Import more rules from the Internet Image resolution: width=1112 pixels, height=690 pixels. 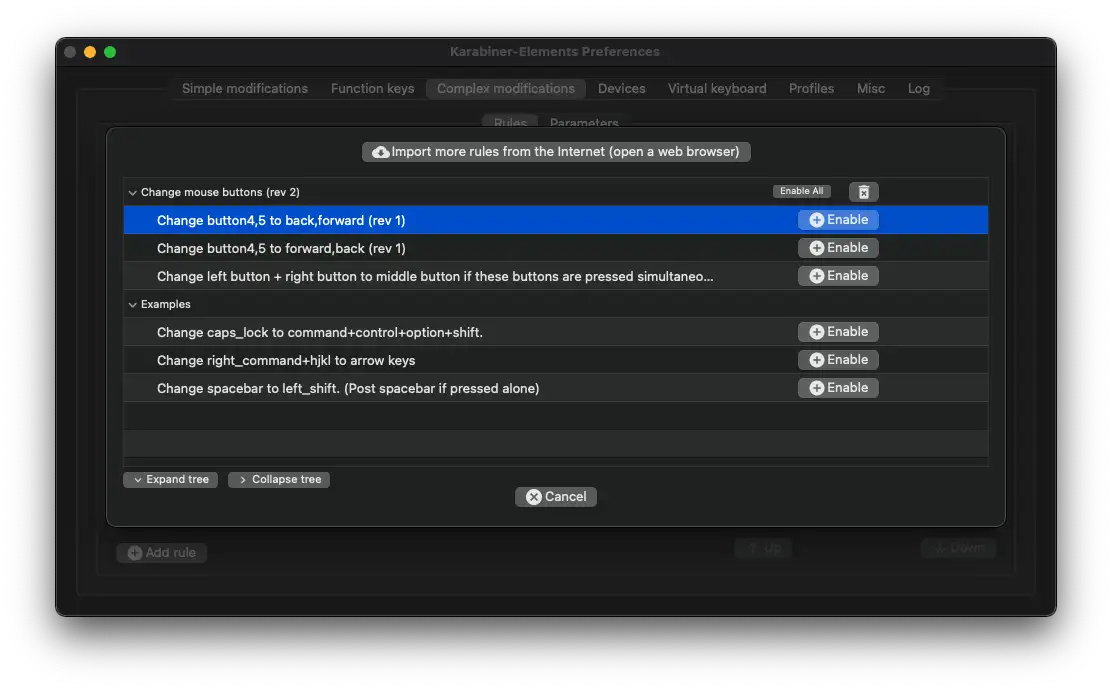coord(556,152)
